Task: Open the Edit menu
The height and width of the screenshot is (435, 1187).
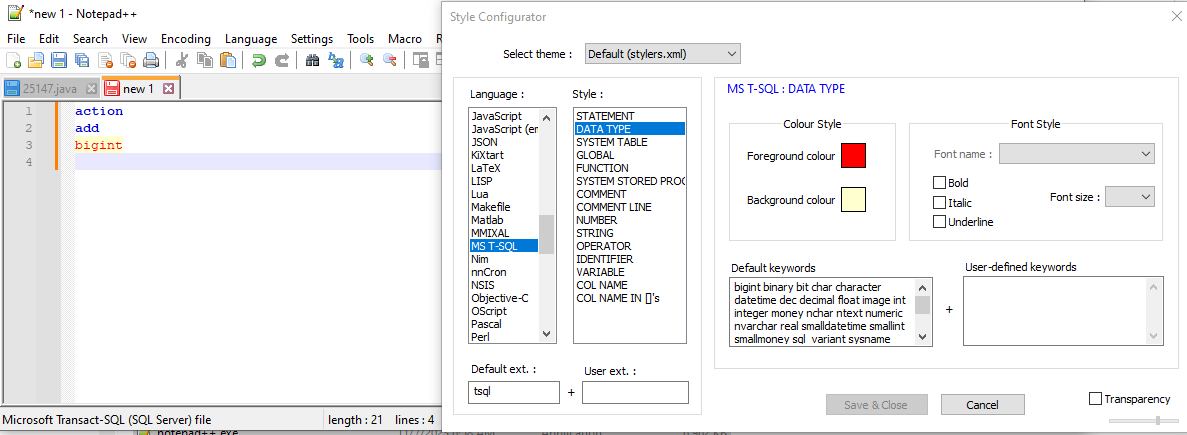Action: [49, 39]
